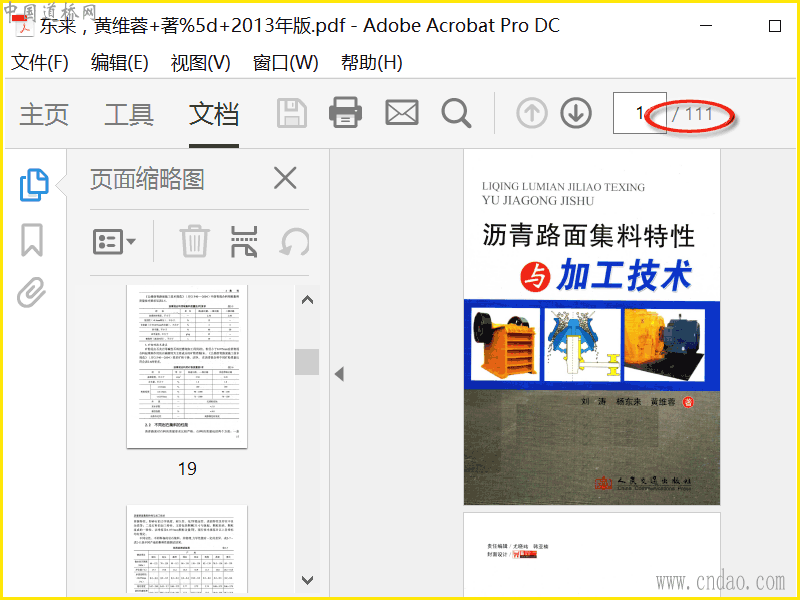Click the 页面缩略图 panel title
Screen dimensions: 800x600
coord(147,179)
